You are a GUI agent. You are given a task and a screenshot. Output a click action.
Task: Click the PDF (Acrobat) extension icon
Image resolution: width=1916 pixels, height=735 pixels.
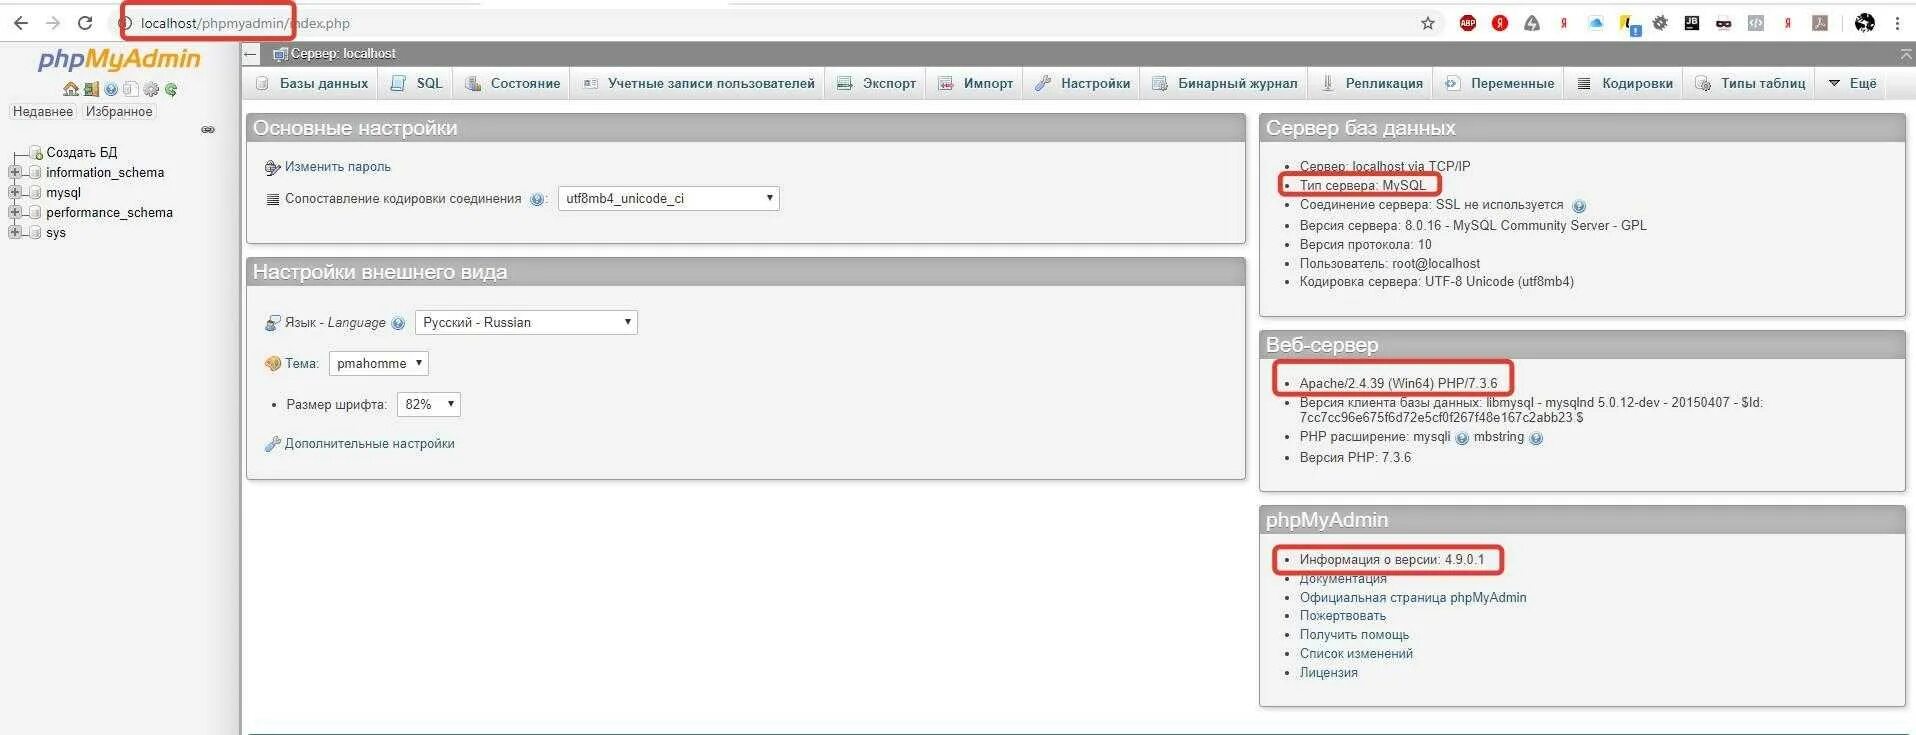click(x=1820, y=23)
